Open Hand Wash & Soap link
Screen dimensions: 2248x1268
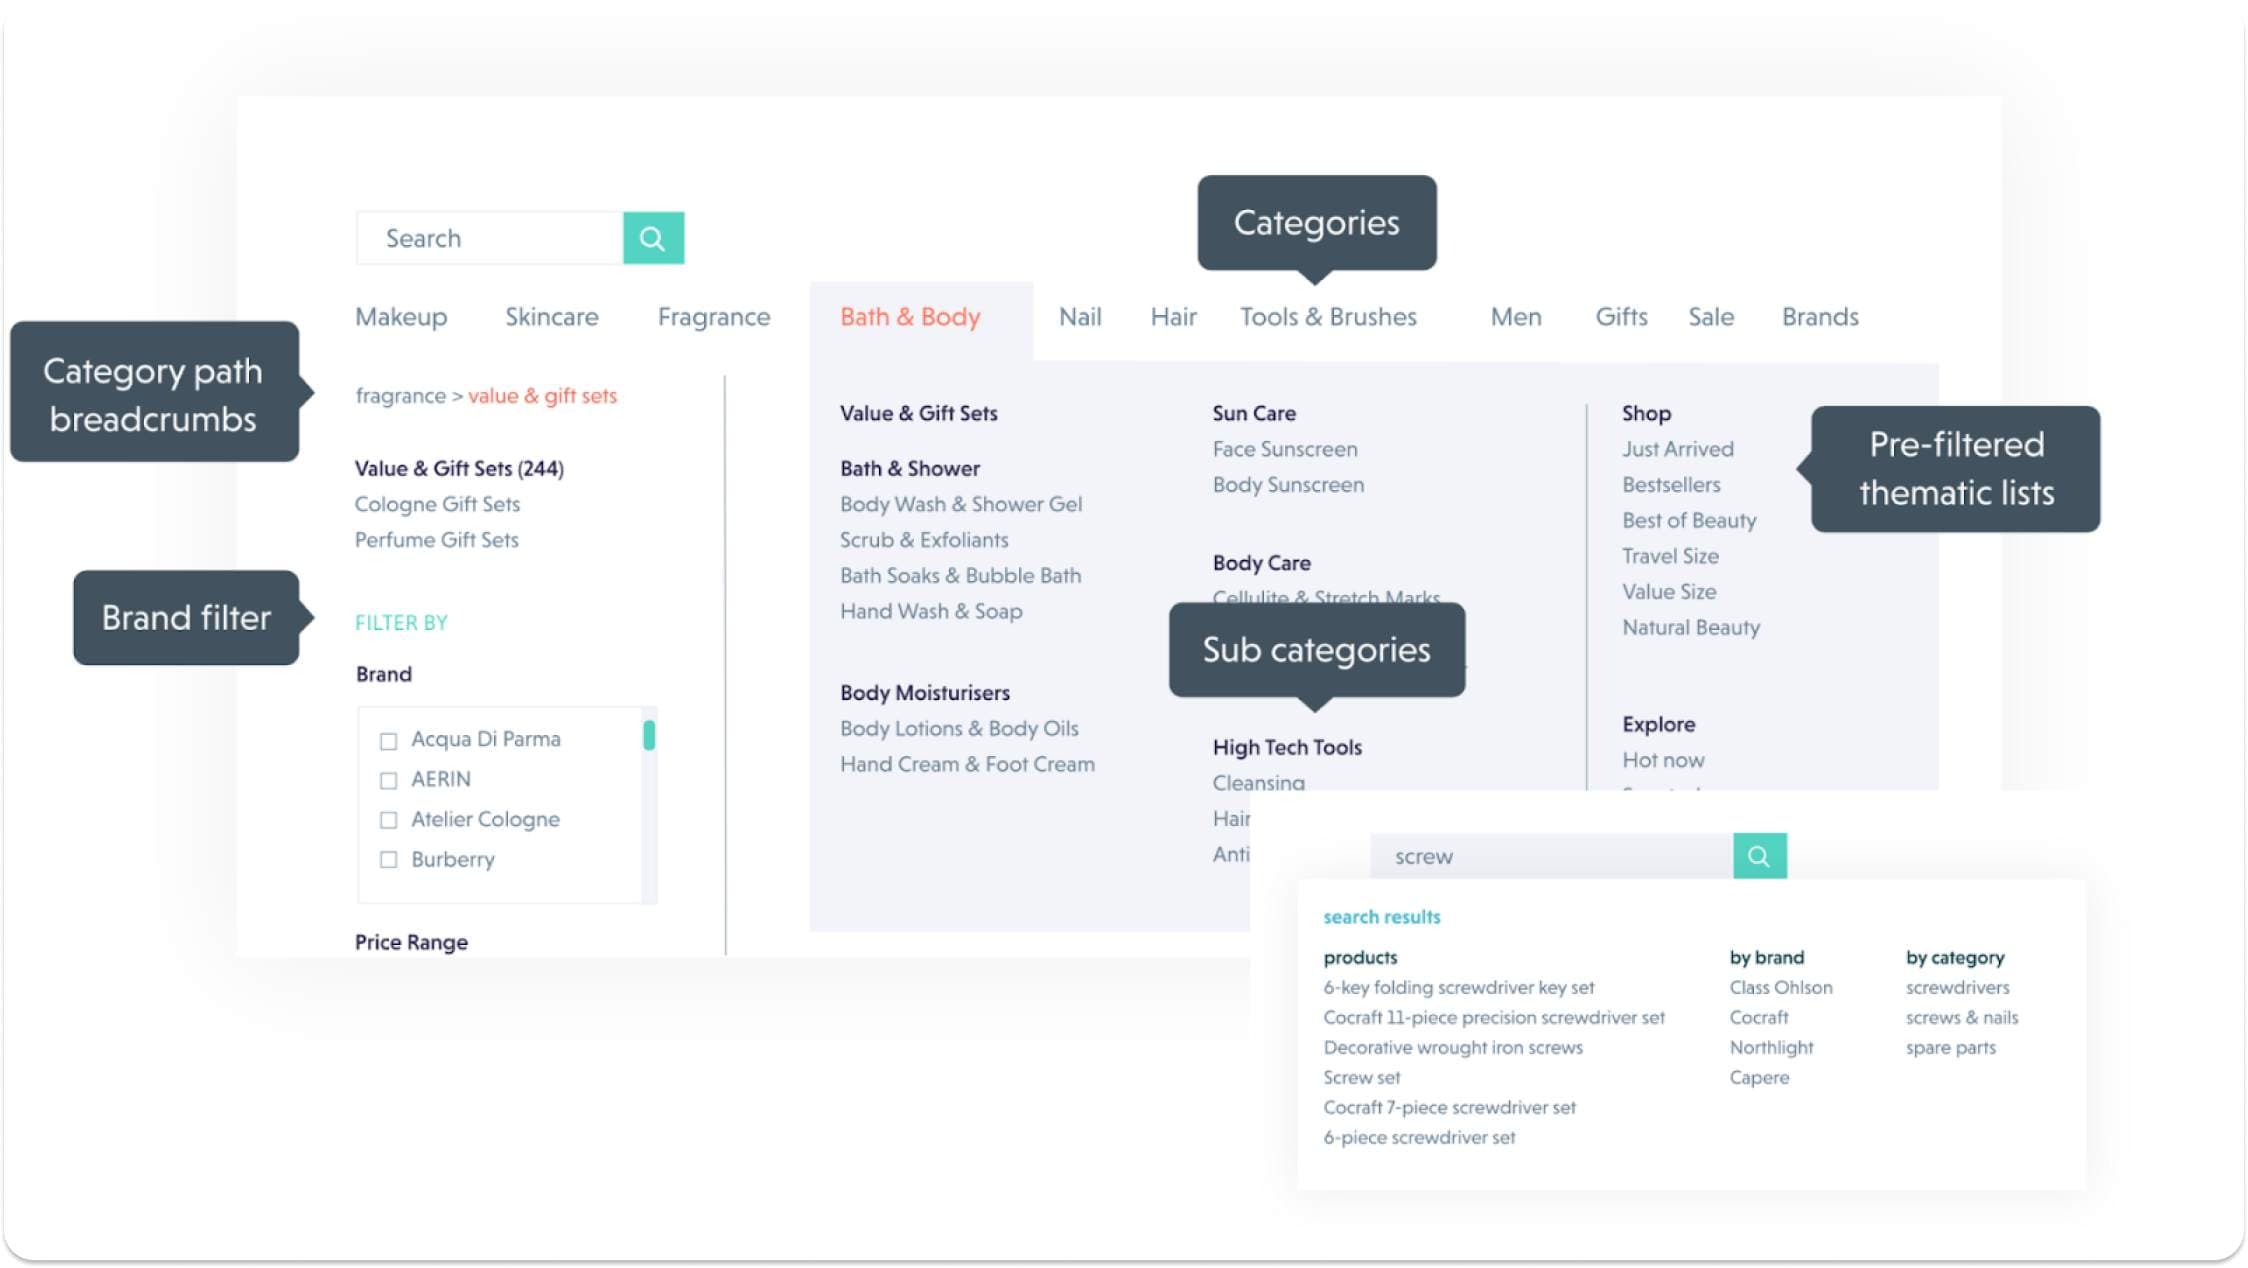[x=931, y=611]
